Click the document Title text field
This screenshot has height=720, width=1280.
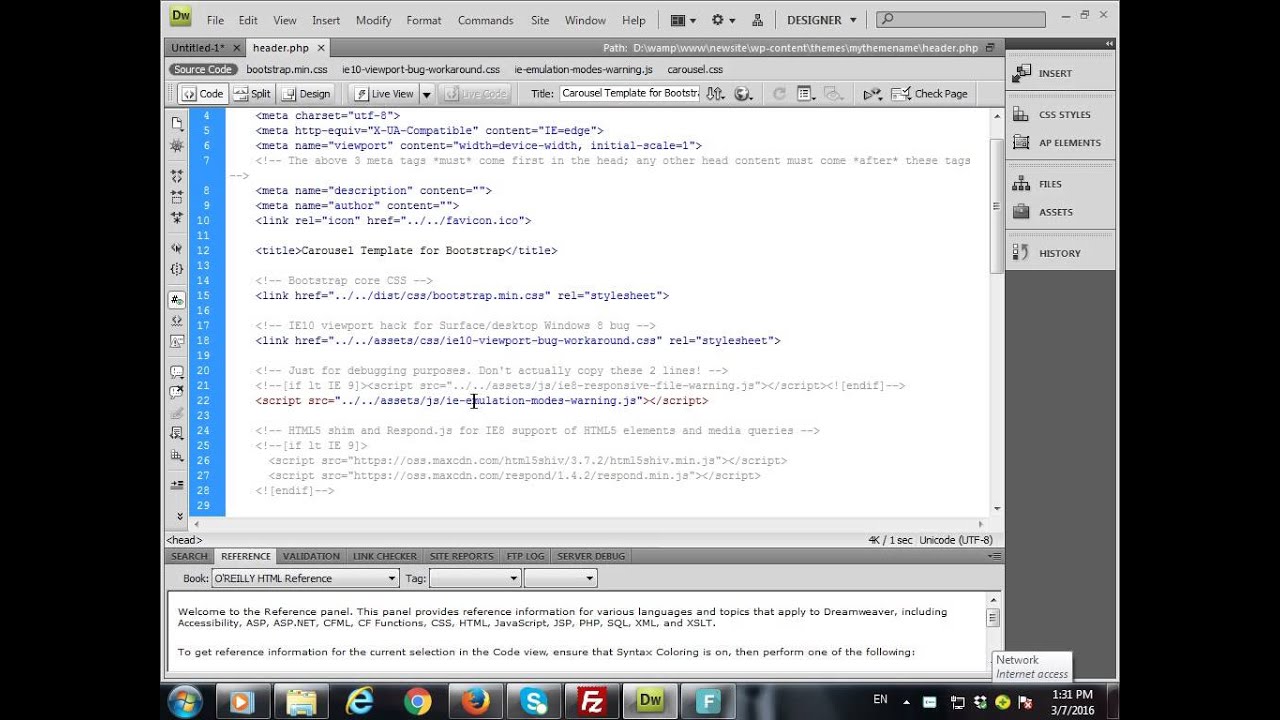click(x=630, y=93)
